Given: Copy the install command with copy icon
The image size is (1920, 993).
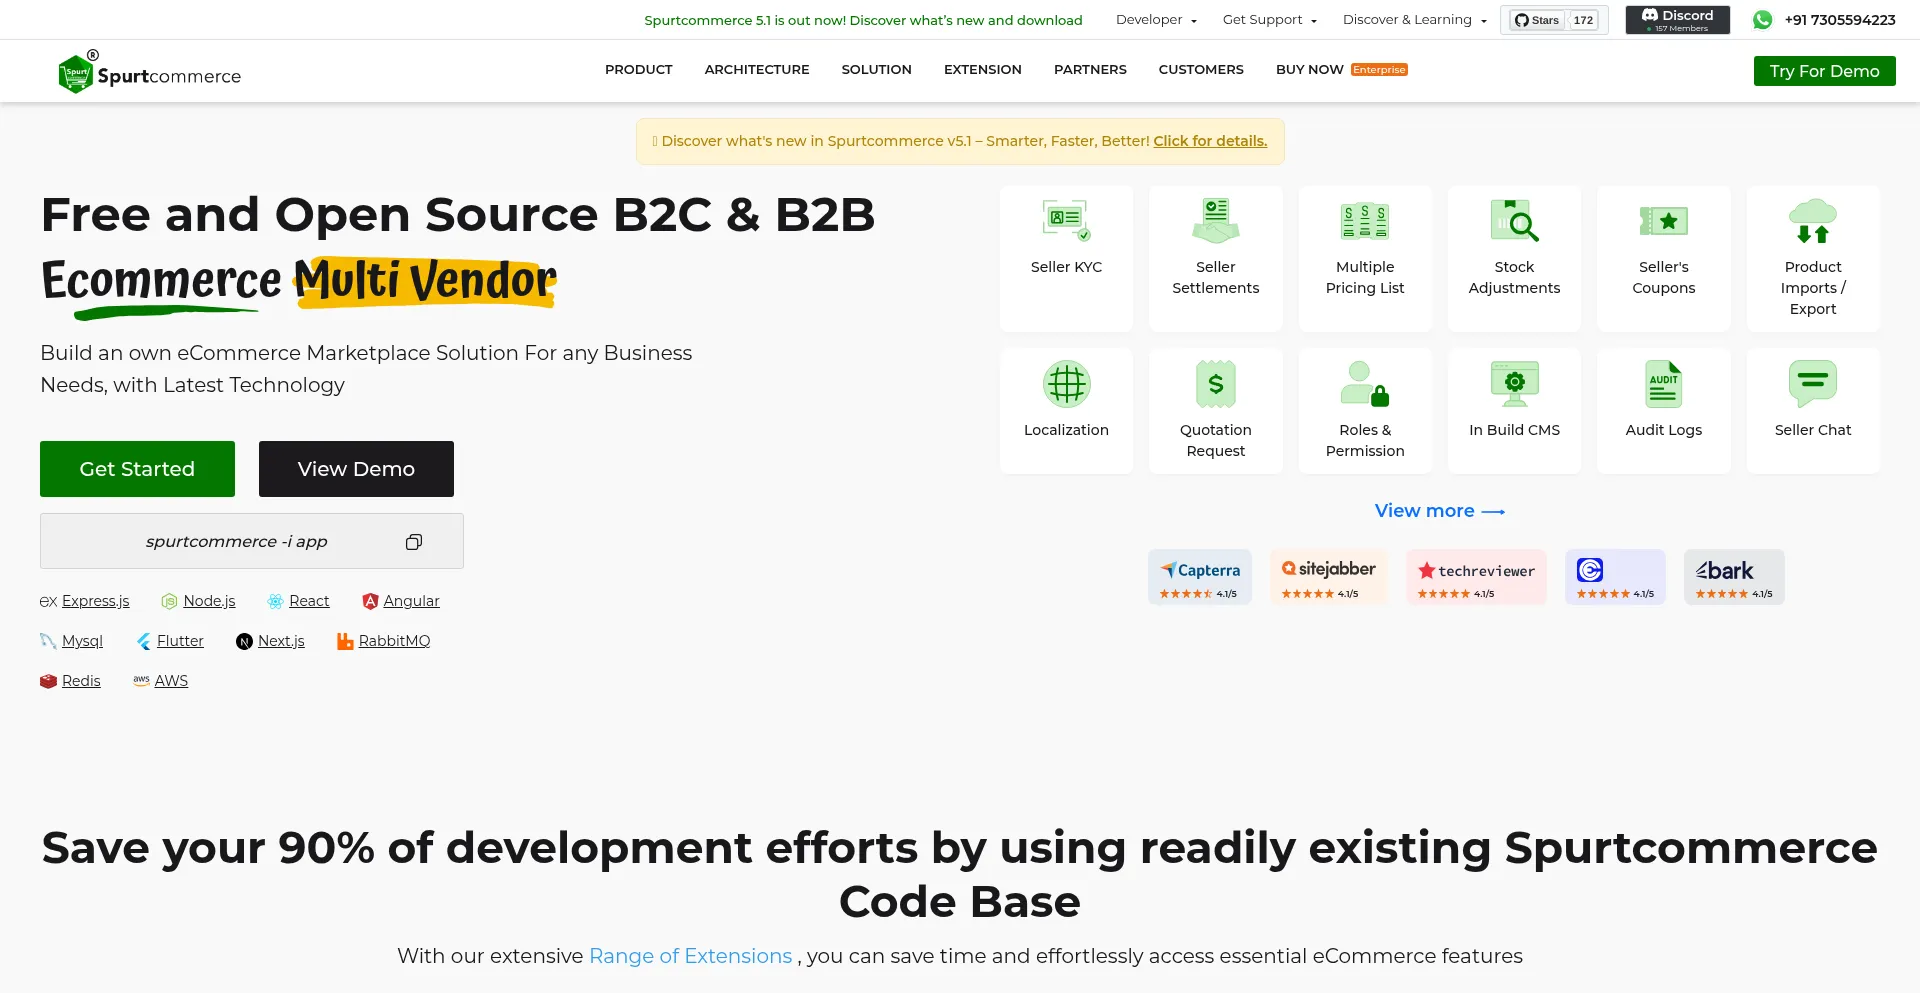Looking at the screenshot, I should coord(414,542).
